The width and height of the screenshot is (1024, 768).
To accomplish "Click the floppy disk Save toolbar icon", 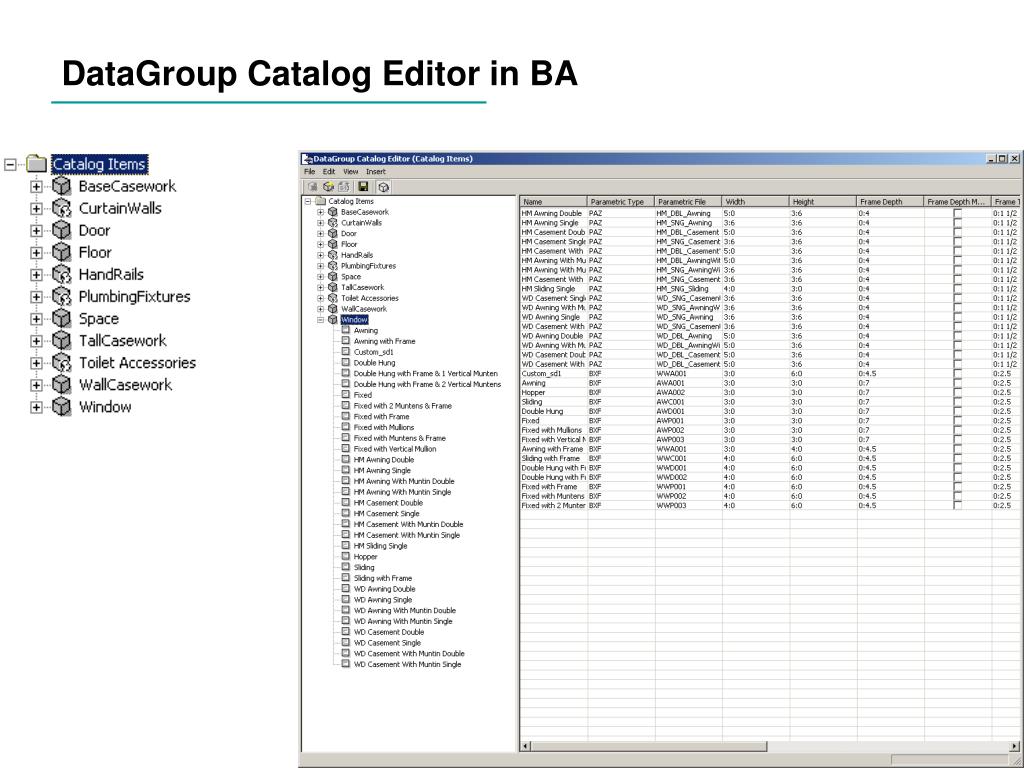I will click(x=363, y=187).
